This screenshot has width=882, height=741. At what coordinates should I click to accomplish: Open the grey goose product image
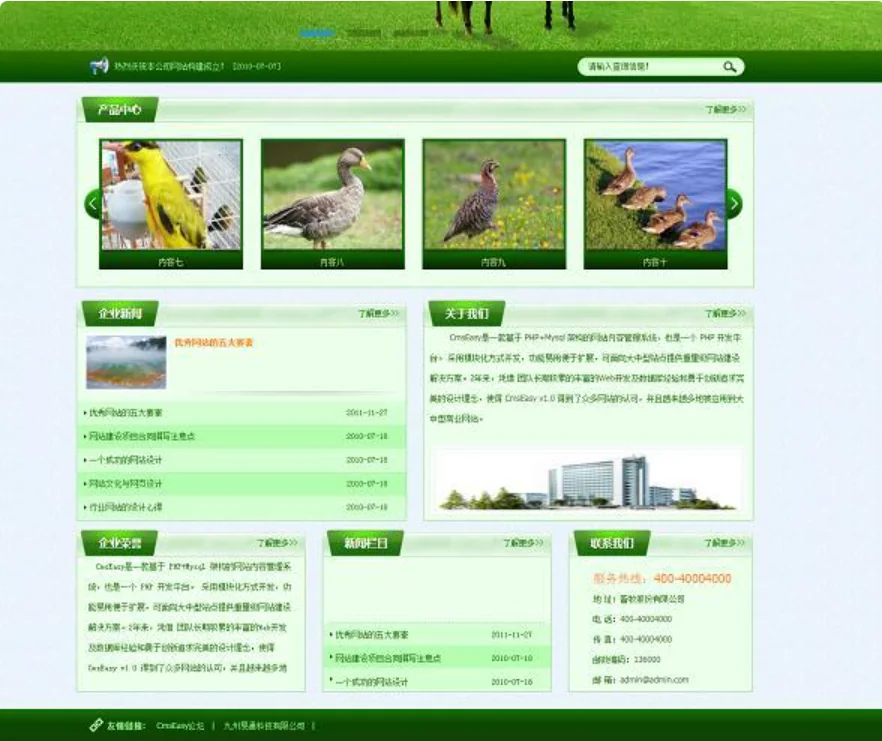click(332, 195)
